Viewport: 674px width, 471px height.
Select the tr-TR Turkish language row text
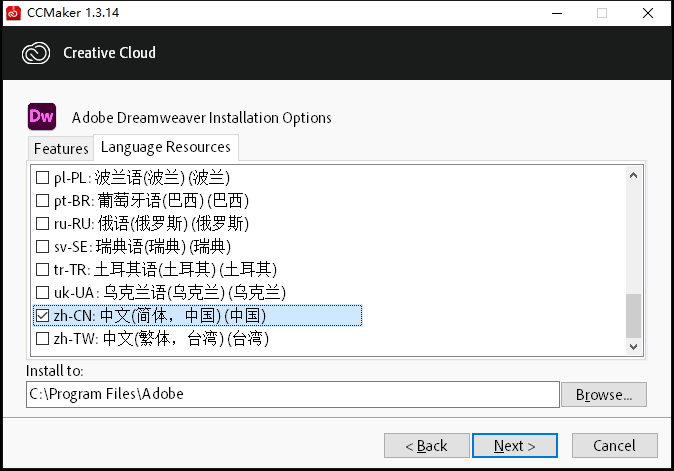(x=165, y=269)
